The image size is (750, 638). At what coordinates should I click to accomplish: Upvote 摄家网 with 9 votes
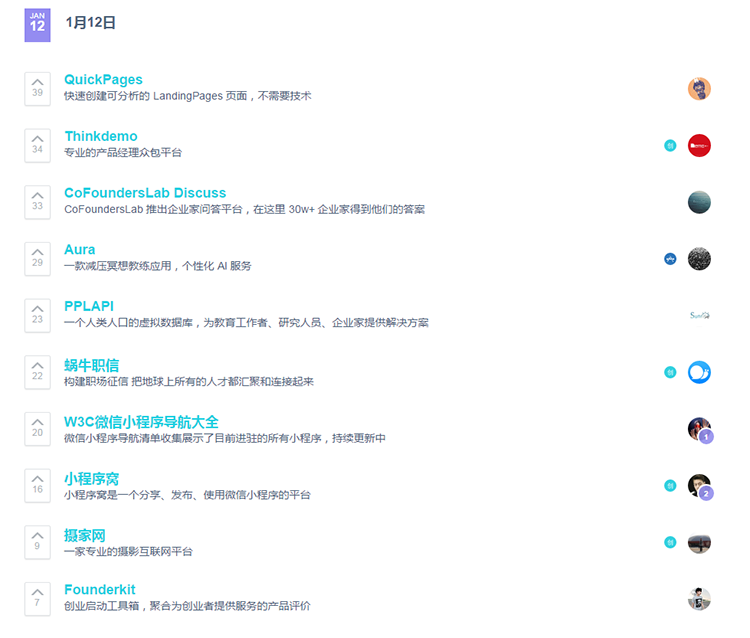coord(37,542)
